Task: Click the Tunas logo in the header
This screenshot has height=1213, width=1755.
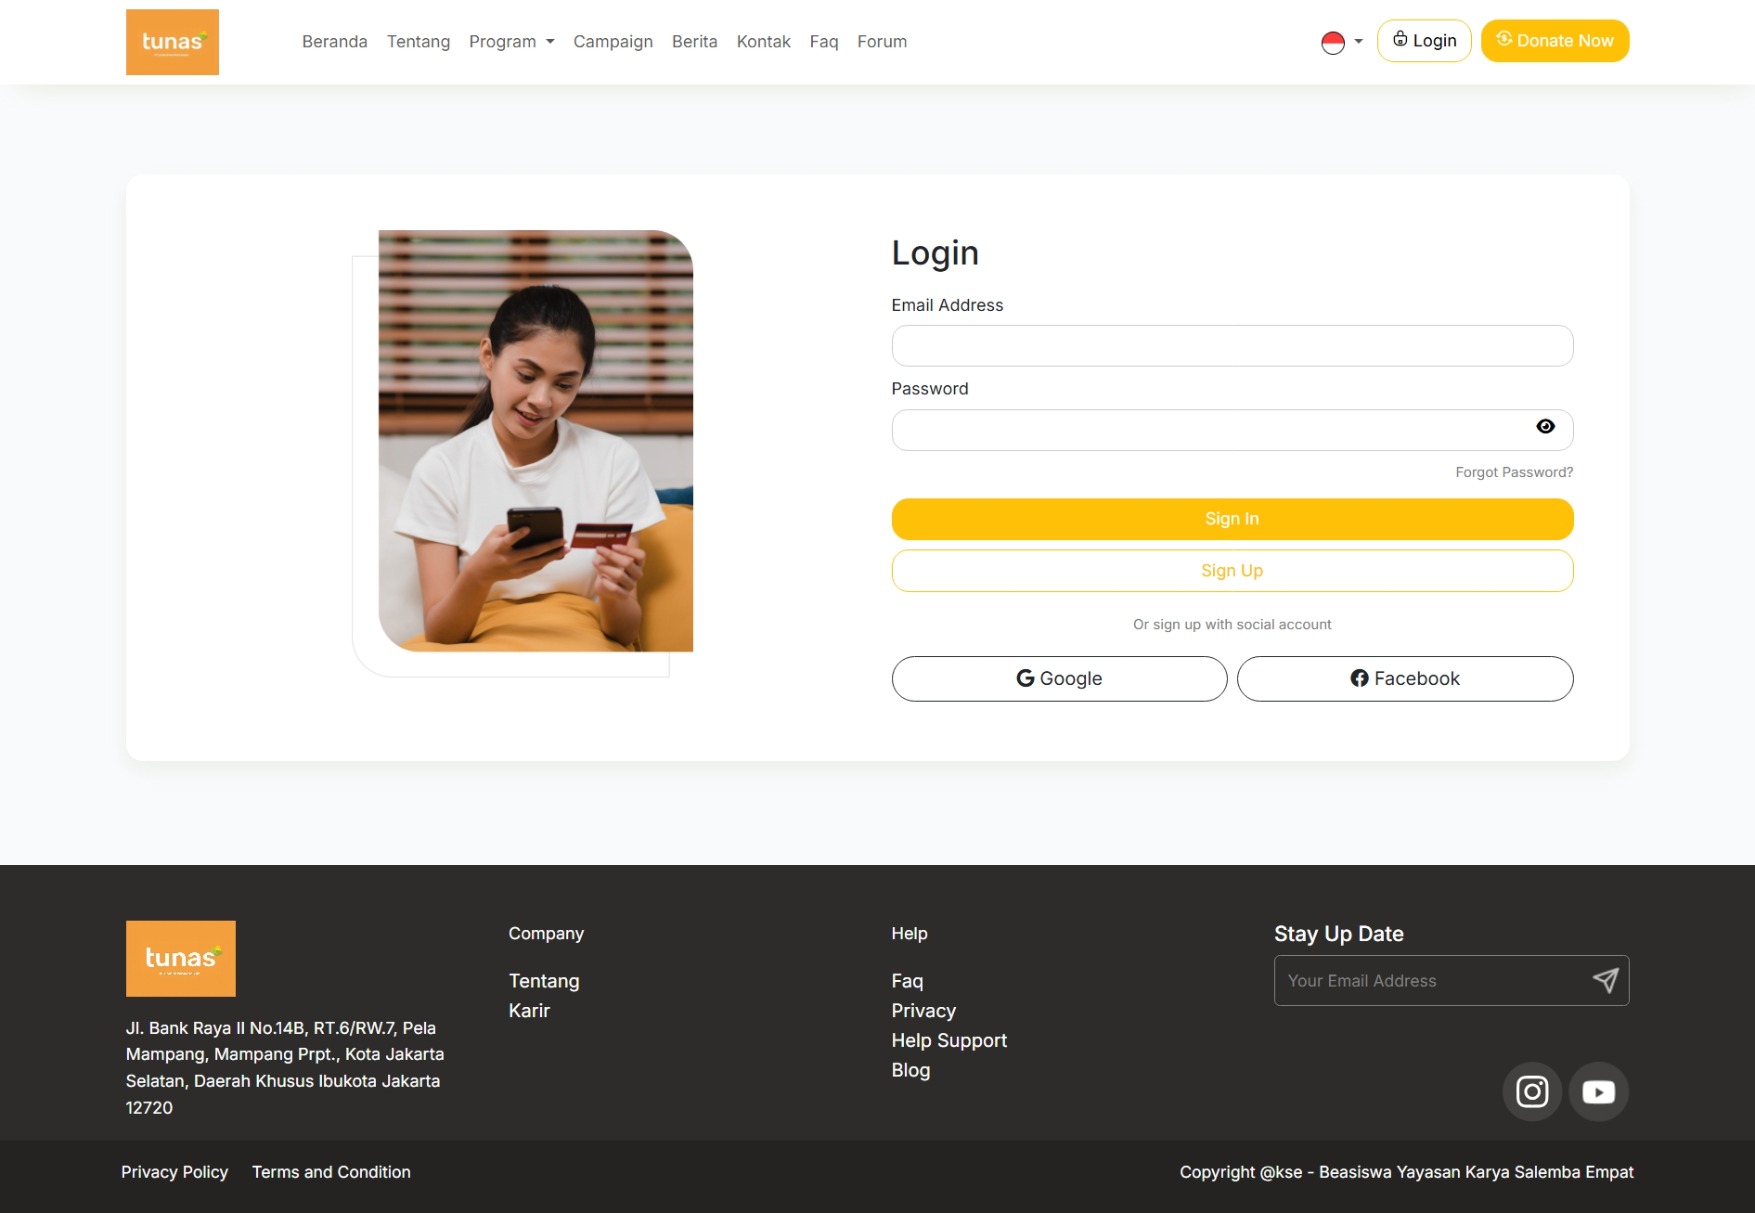Action: (x=171, y=41)
